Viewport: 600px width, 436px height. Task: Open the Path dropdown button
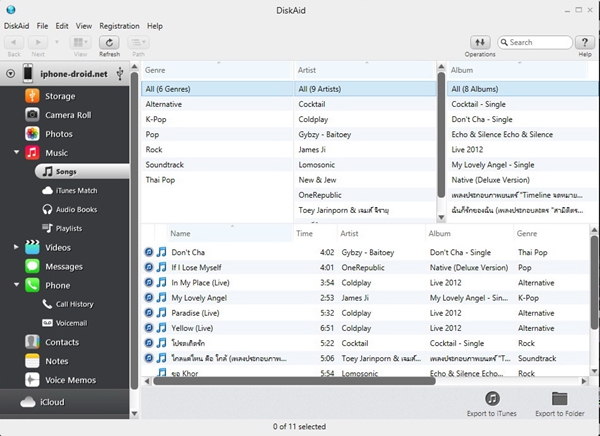tap(138, 42)
